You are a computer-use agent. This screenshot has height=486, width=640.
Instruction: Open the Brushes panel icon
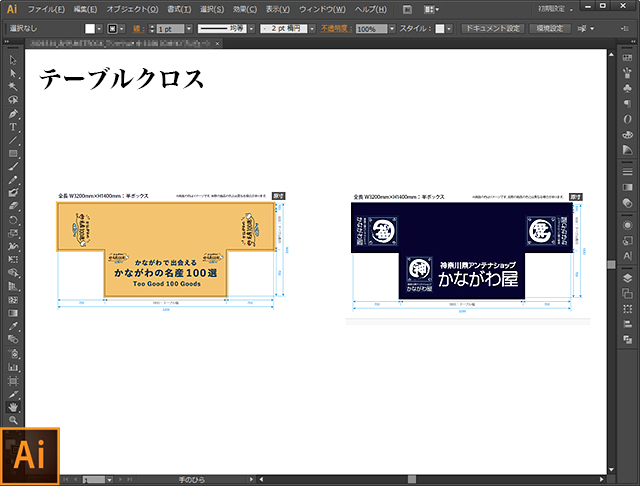click(x=627, y=73)
